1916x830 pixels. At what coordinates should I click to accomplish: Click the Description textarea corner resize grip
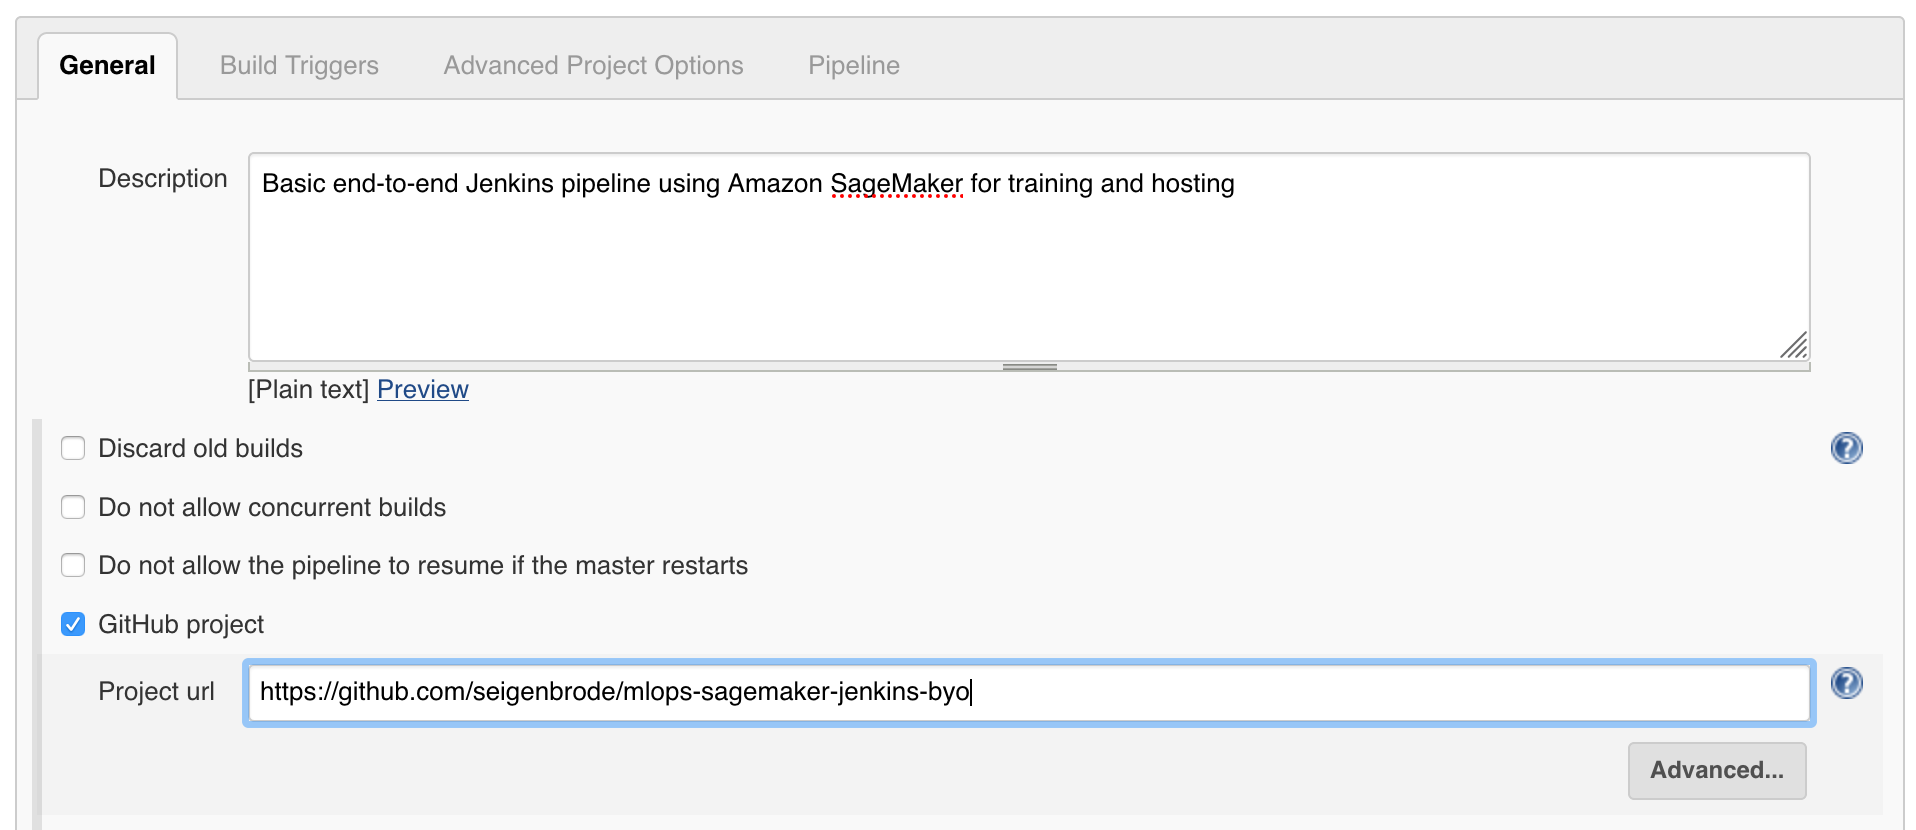tap(1795, 346)
